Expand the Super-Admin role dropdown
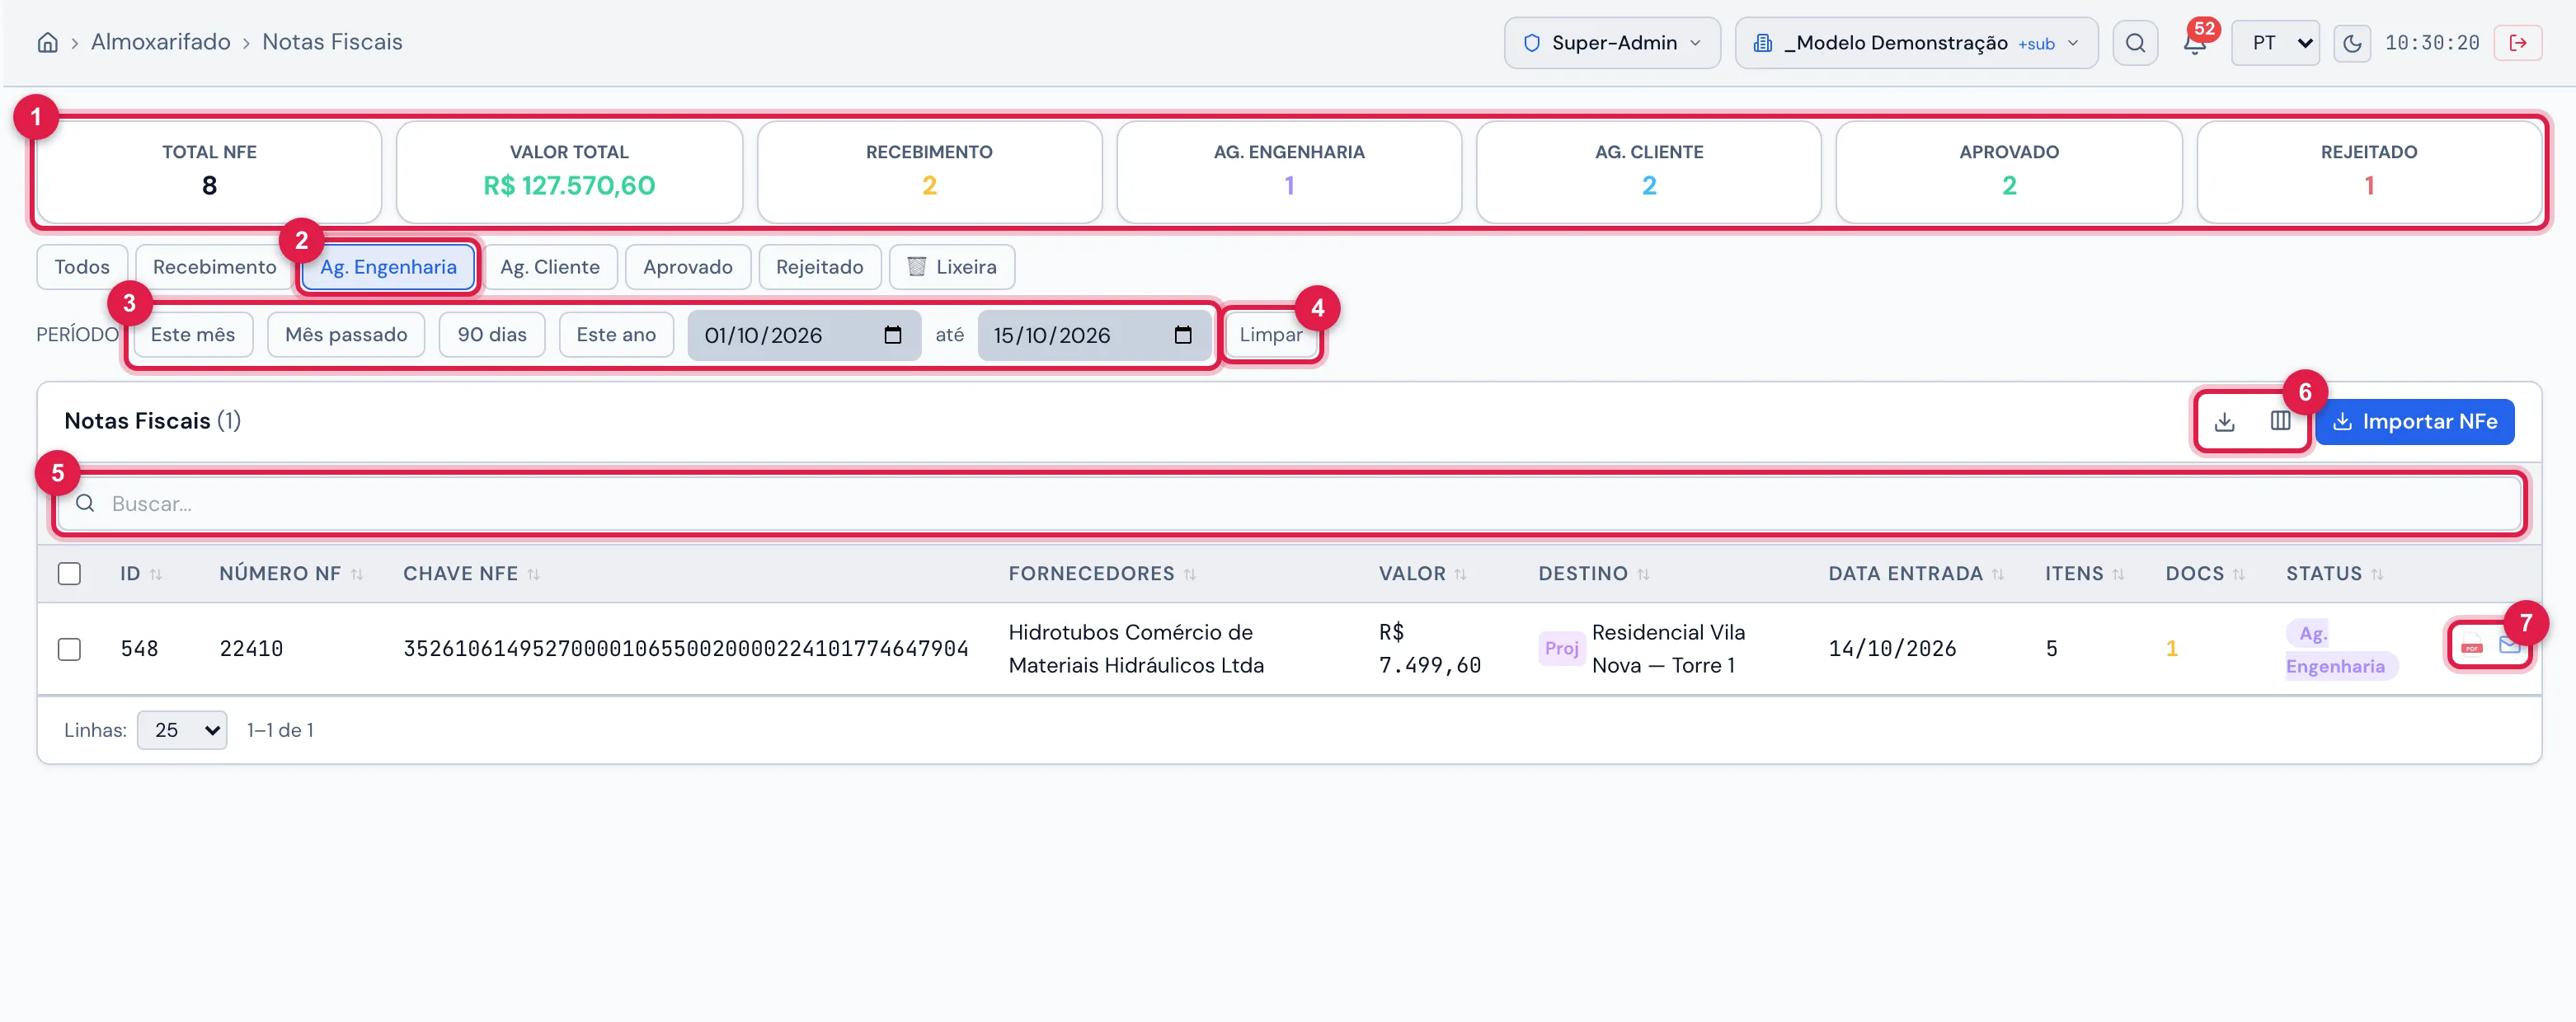Viewport: 2576px width, 1022px height. point(1612,43)
